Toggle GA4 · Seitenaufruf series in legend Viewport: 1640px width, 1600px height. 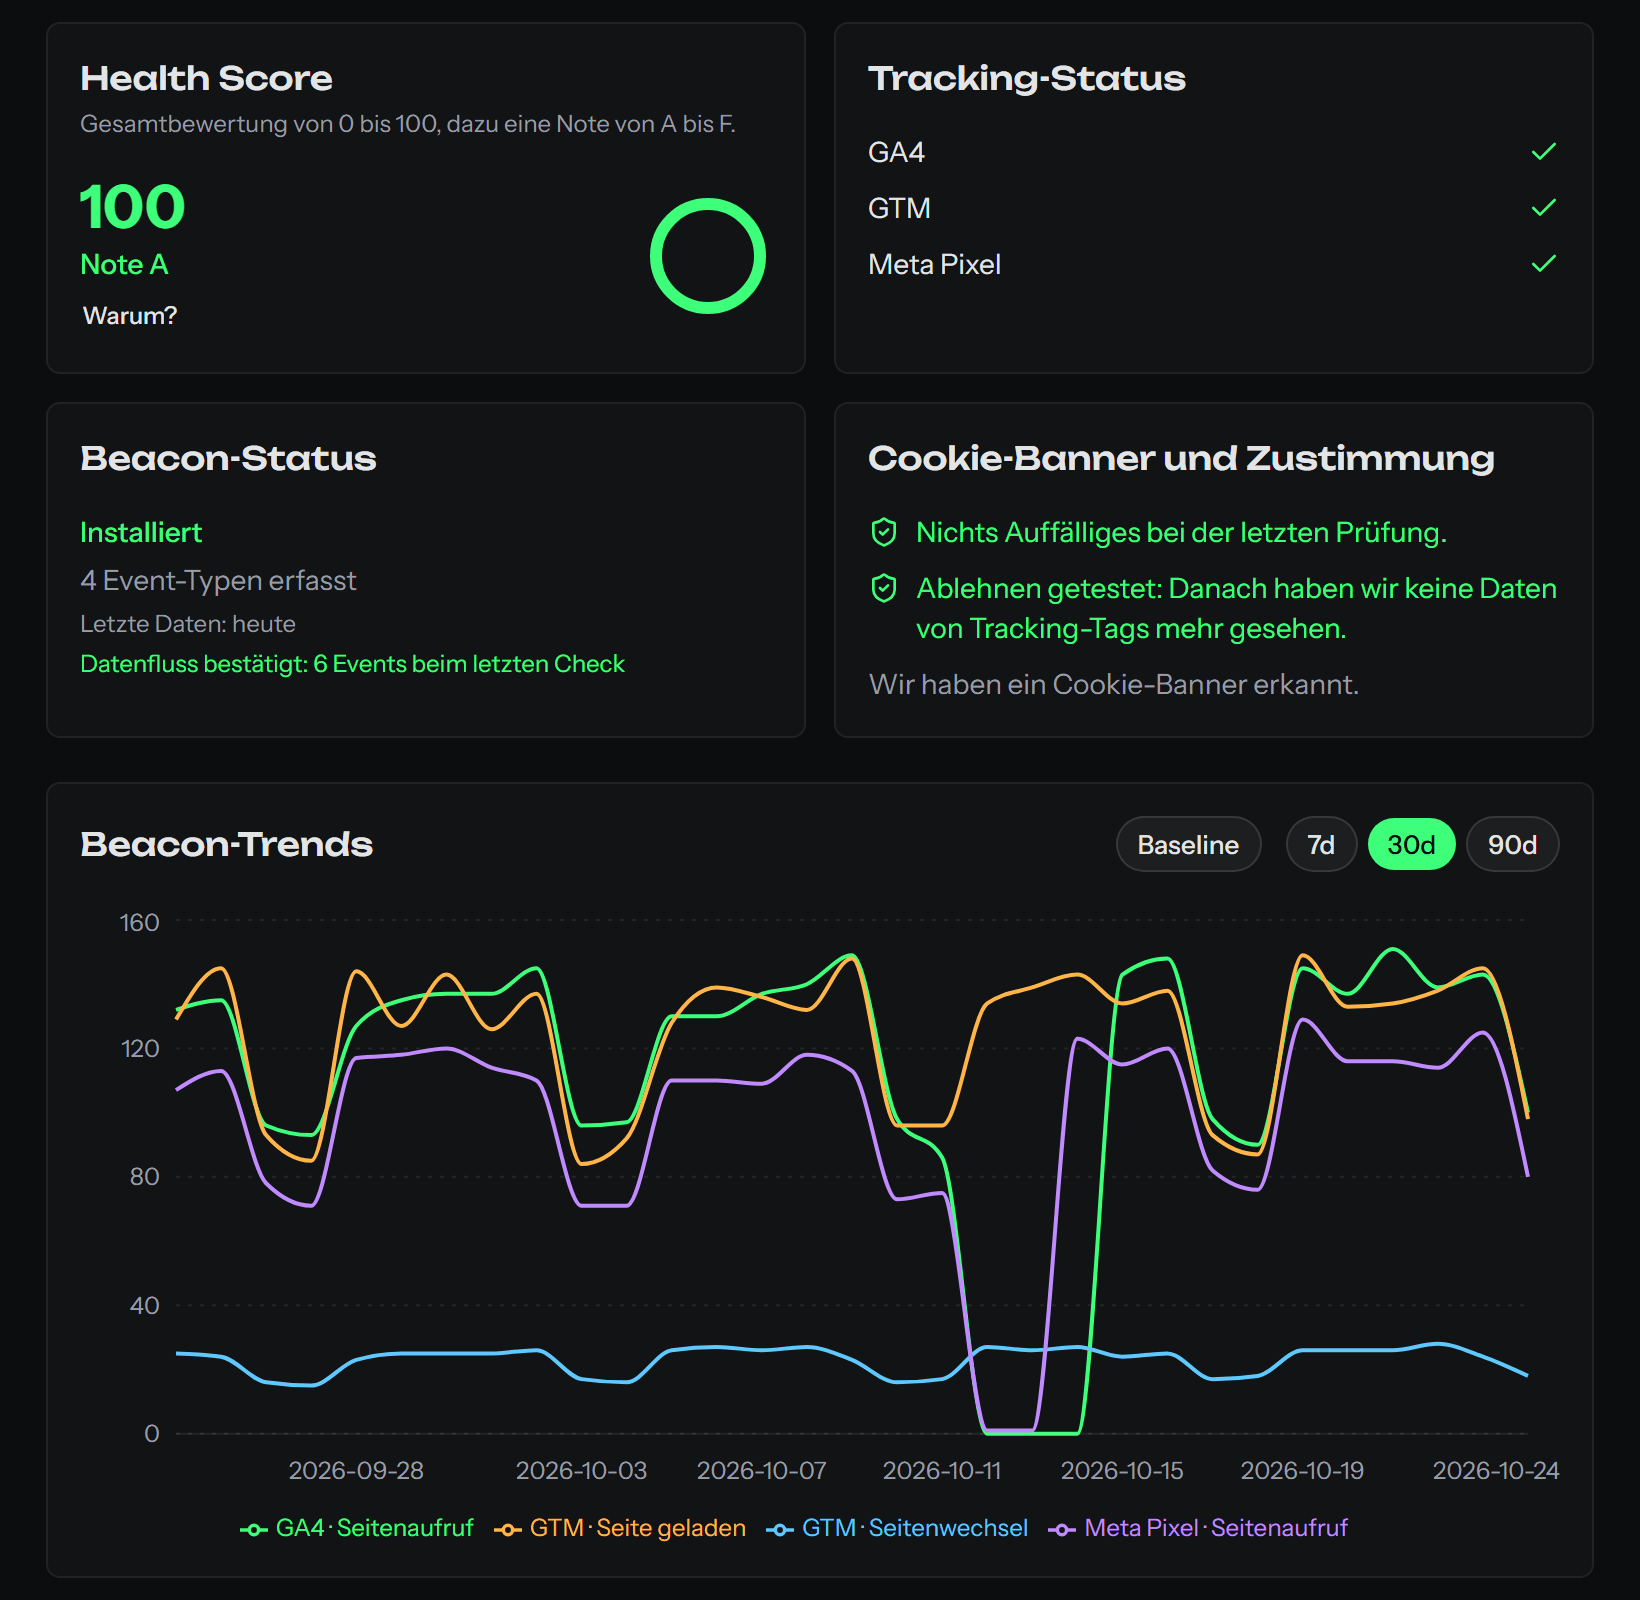click(374, 1528)
